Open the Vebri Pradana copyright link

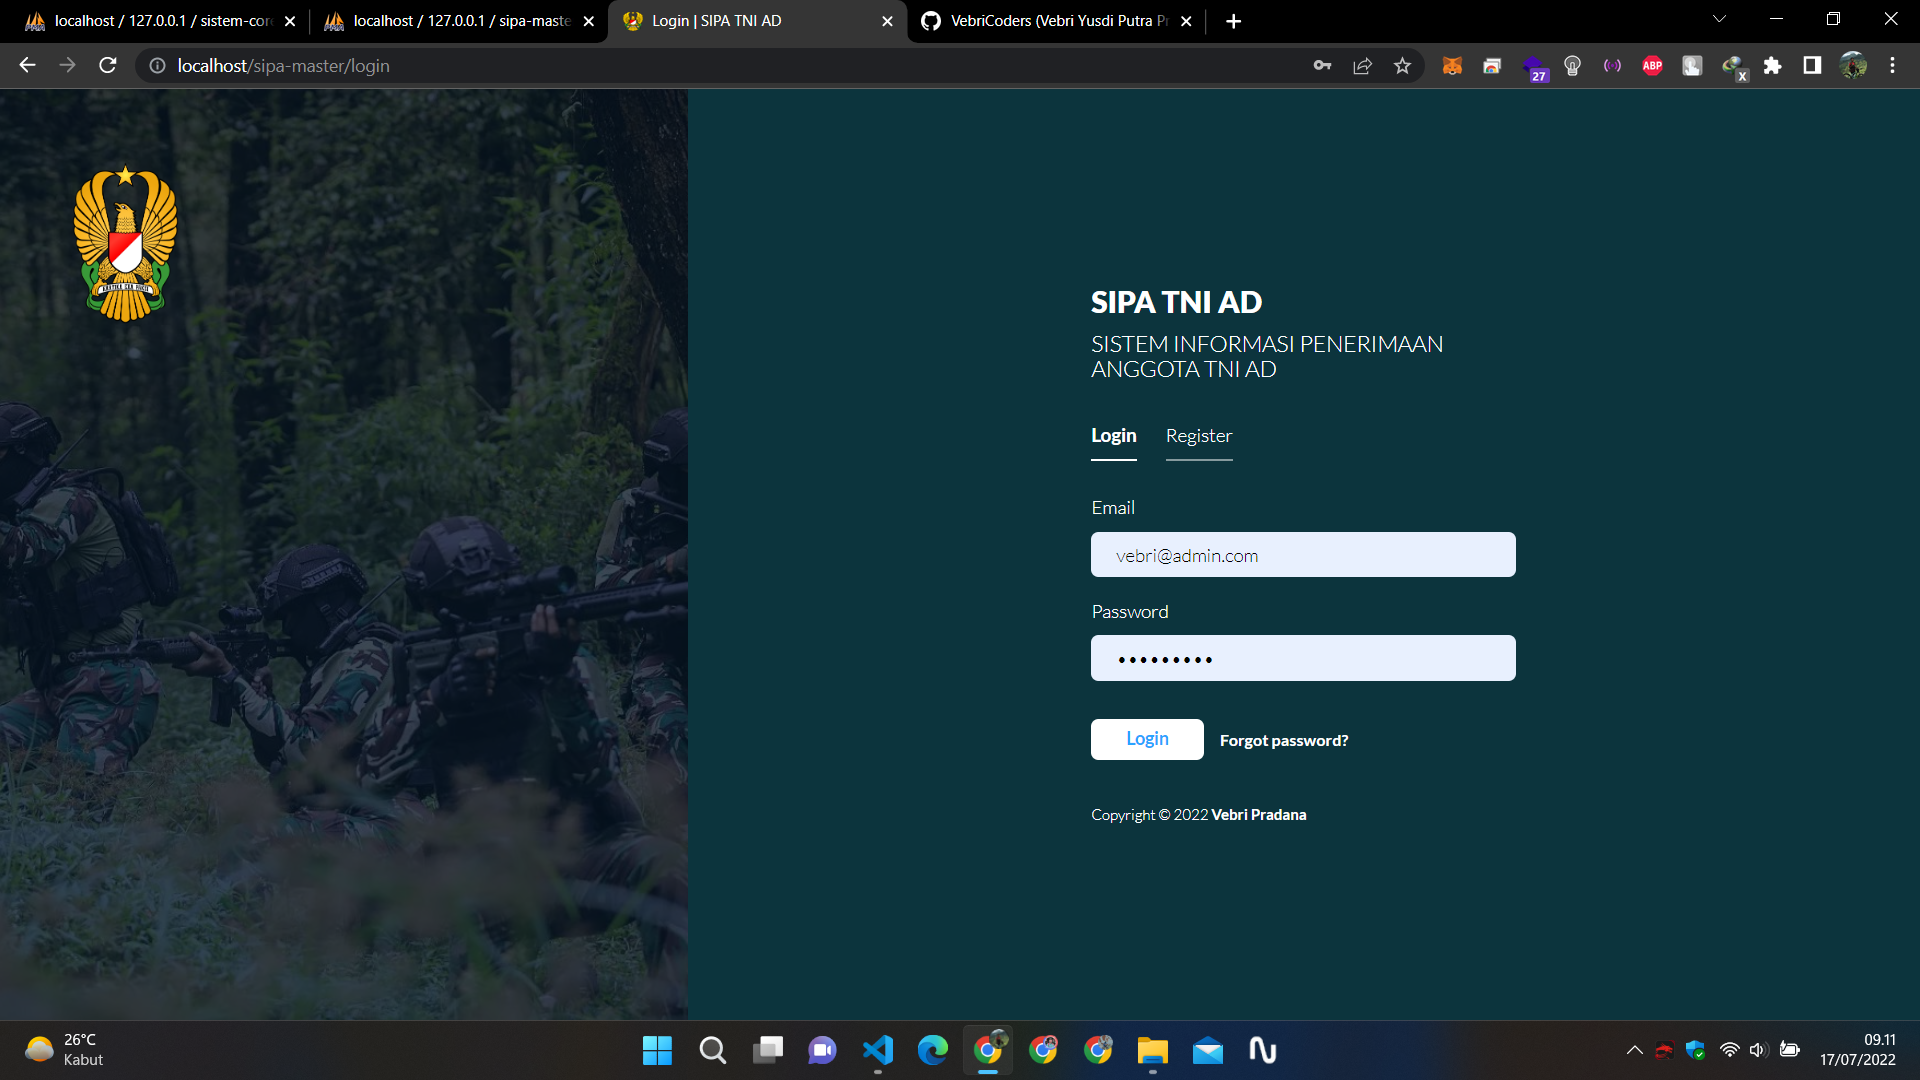(1258, 815)
